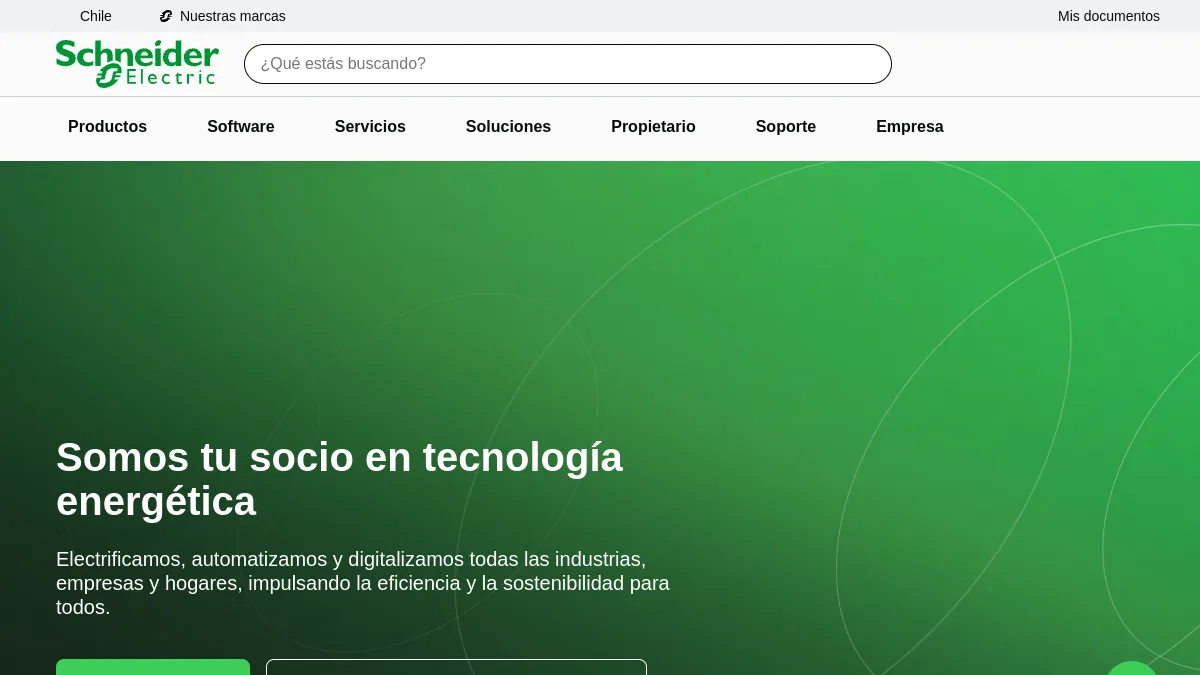The height and width of the screenshot is (675, 1200).
Task: Open the Software menu
Action: pyautogui.click(x=241, y=127)
